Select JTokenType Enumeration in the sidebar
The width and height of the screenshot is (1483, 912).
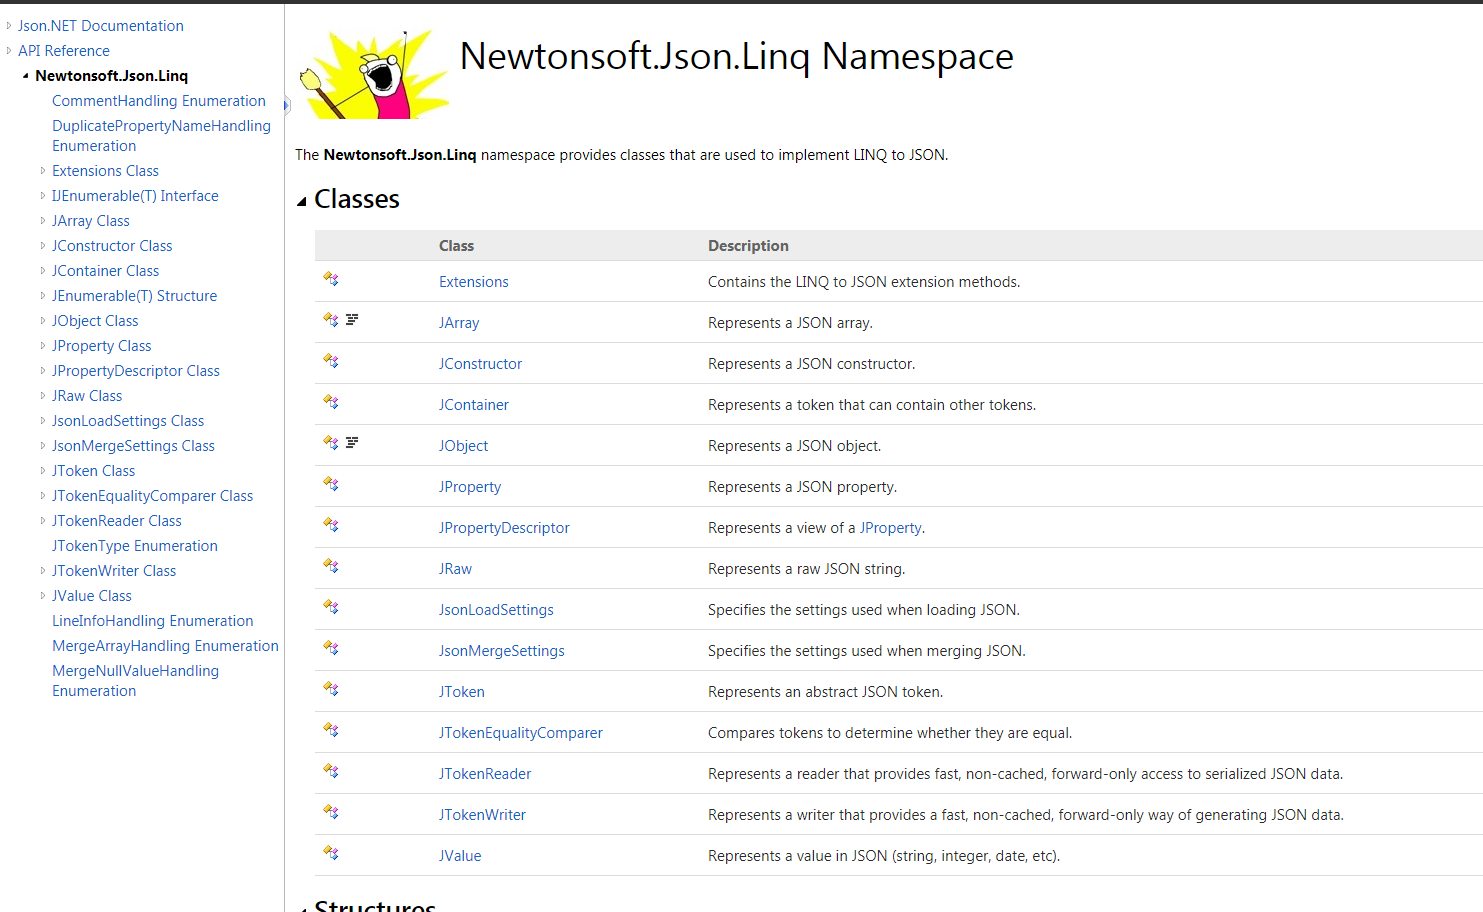134,545
